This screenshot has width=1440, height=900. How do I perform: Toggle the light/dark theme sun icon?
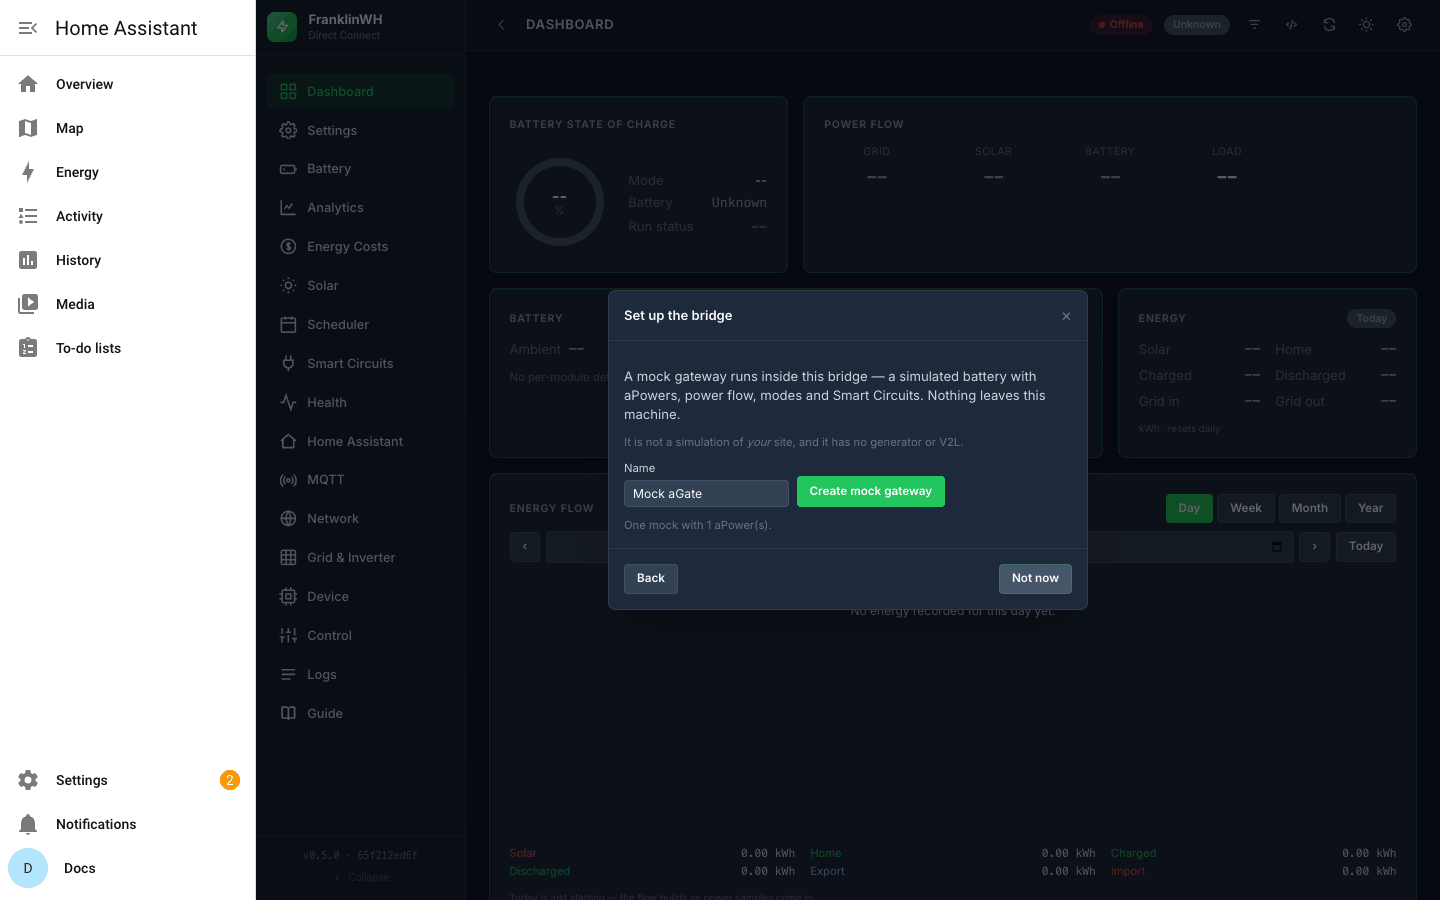click(1366, 25)
